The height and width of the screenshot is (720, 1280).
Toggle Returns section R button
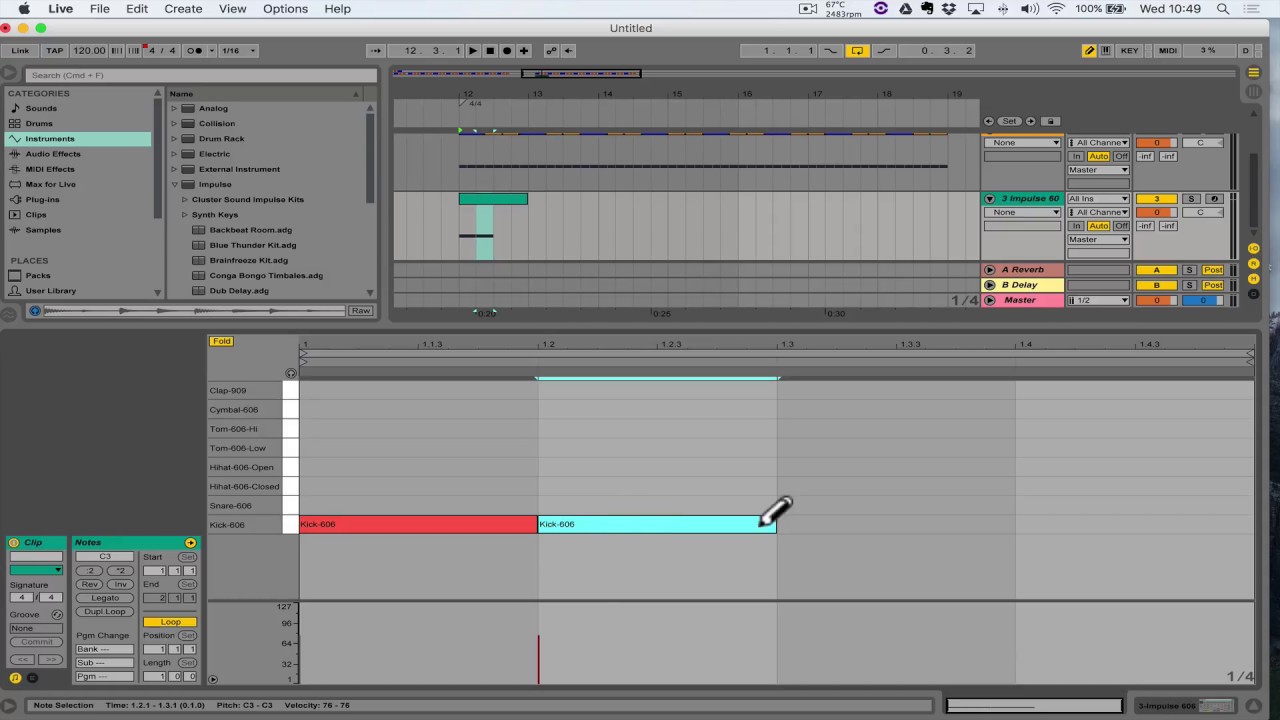pyautogui.click(x=1254, y=263)
